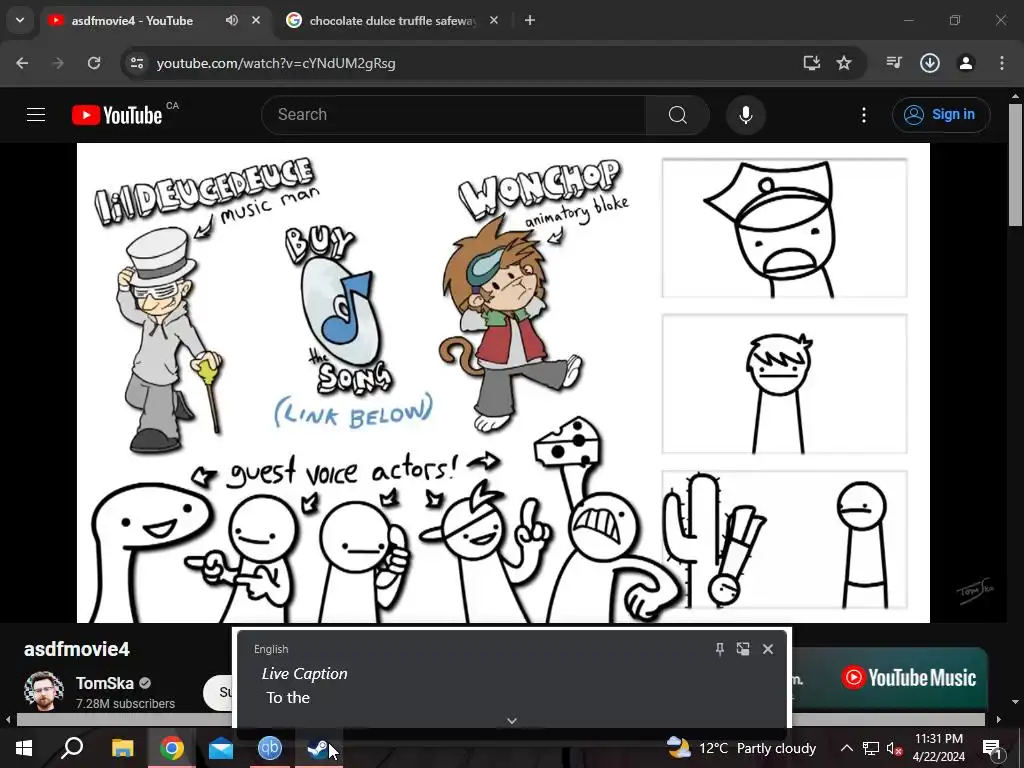Click the horizontal scrollbar right arrow
Screen dimensions: 1024x768
click(999, 719)
